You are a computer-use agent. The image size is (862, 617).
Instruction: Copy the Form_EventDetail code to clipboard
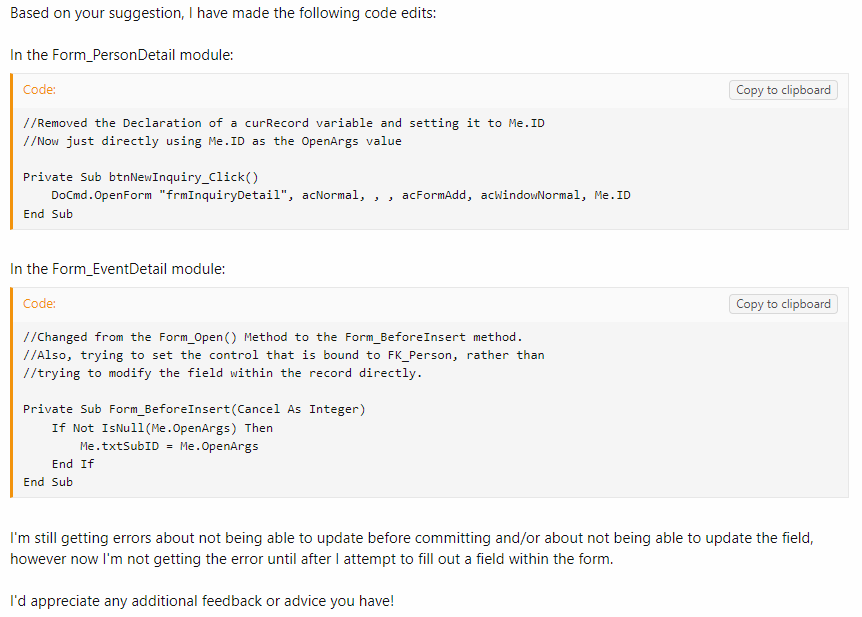click(783, 304)
